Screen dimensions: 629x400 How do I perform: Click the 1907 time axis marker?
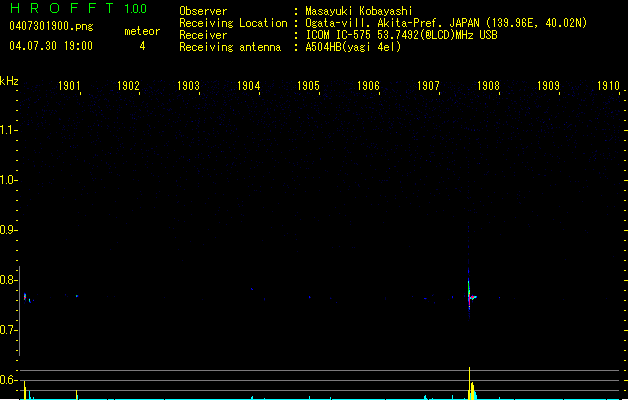428,86
